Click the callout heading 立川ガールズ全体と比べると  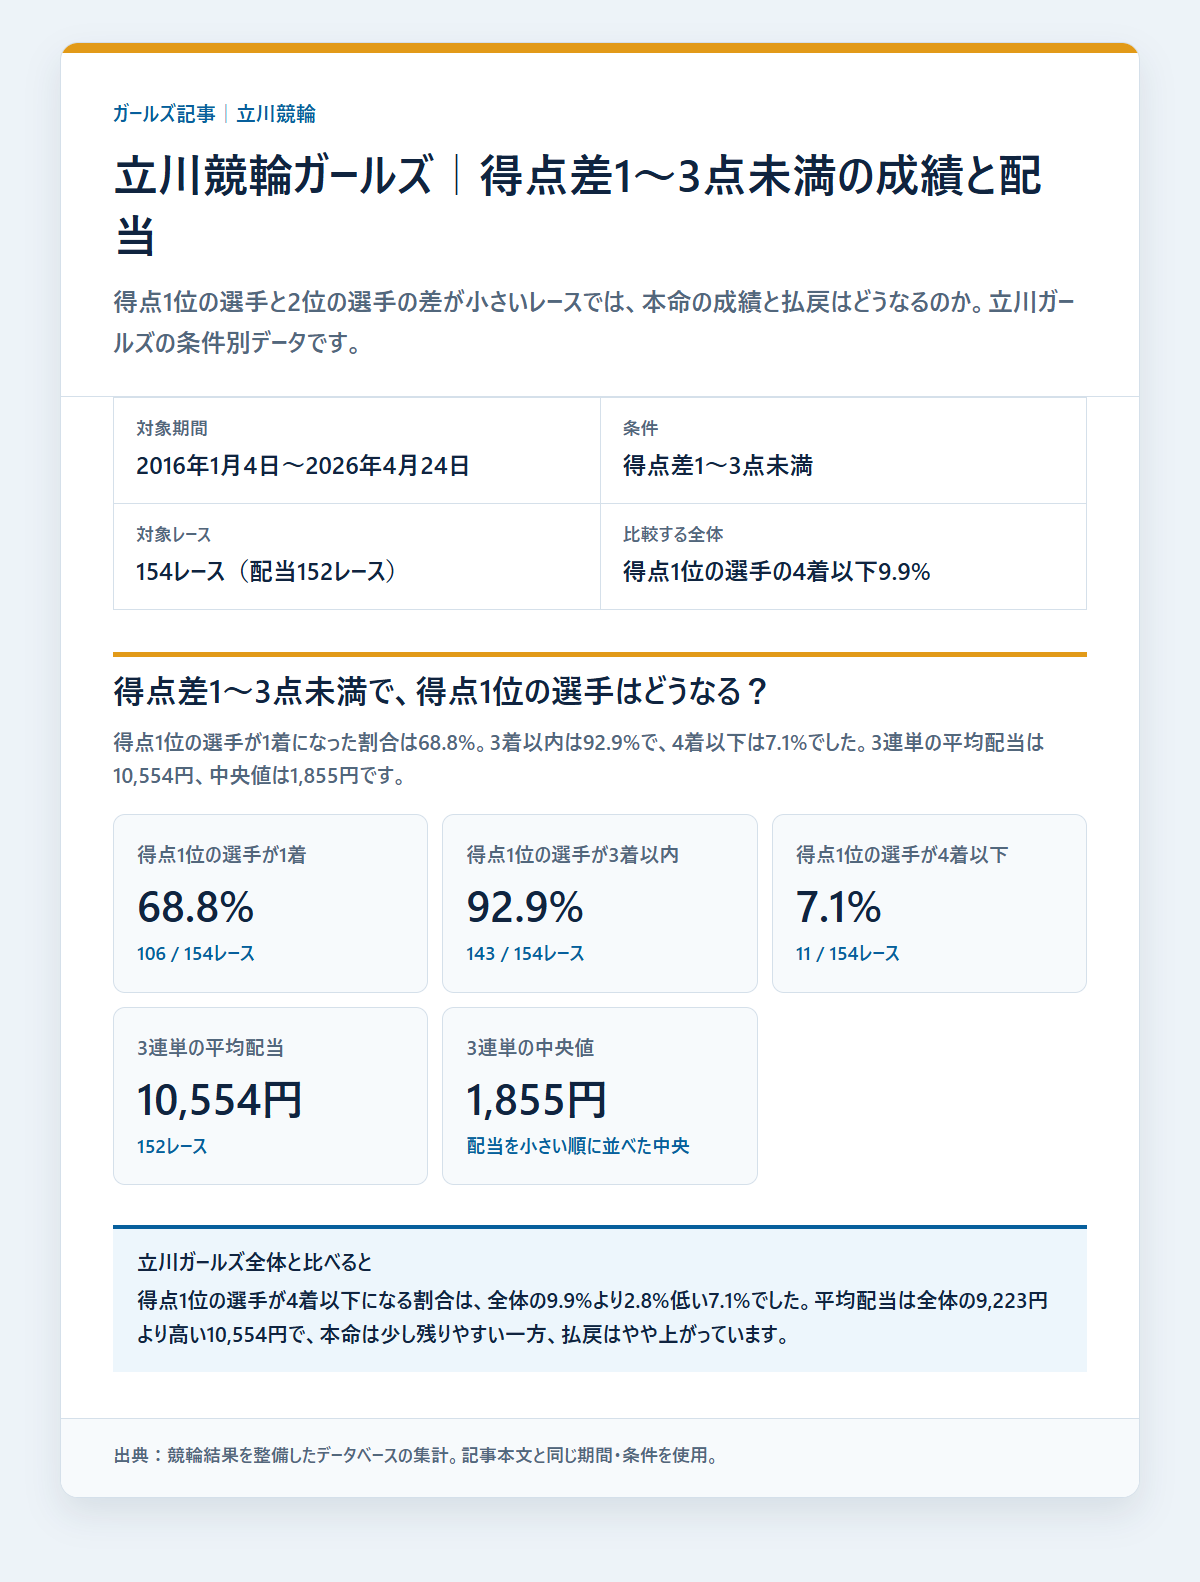tap(255, 1262)
